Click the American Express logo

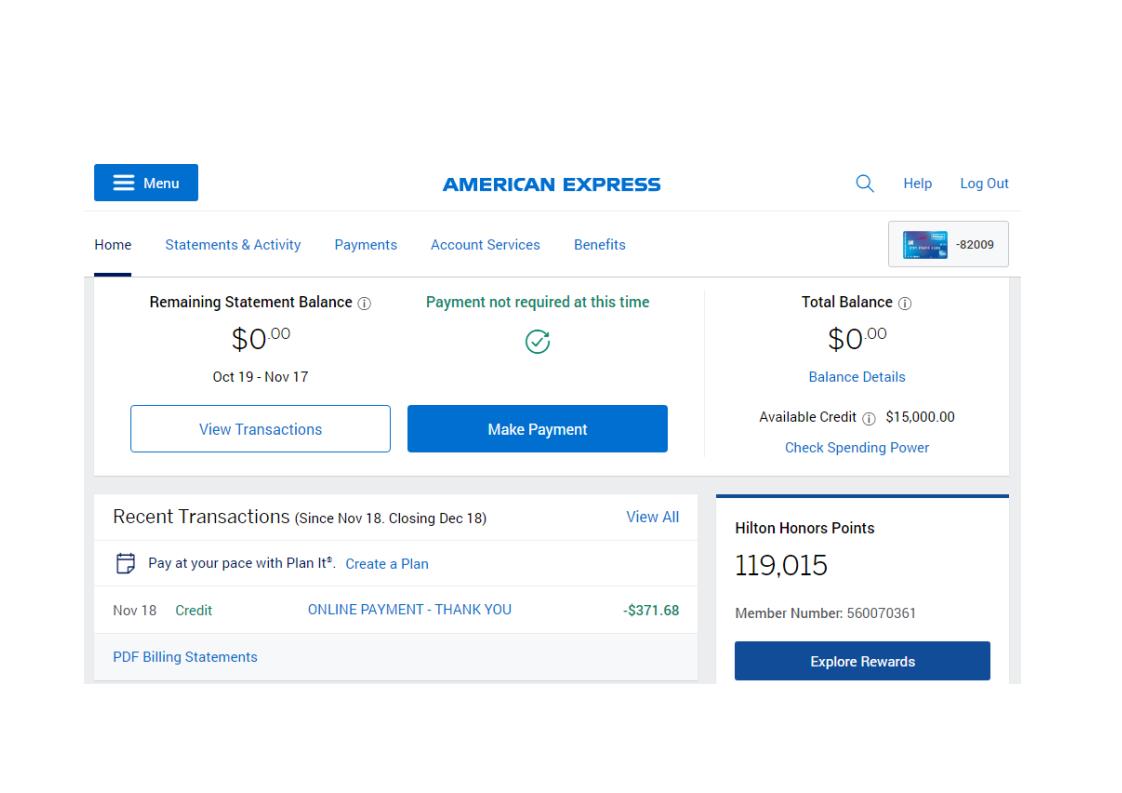(552, 185)
